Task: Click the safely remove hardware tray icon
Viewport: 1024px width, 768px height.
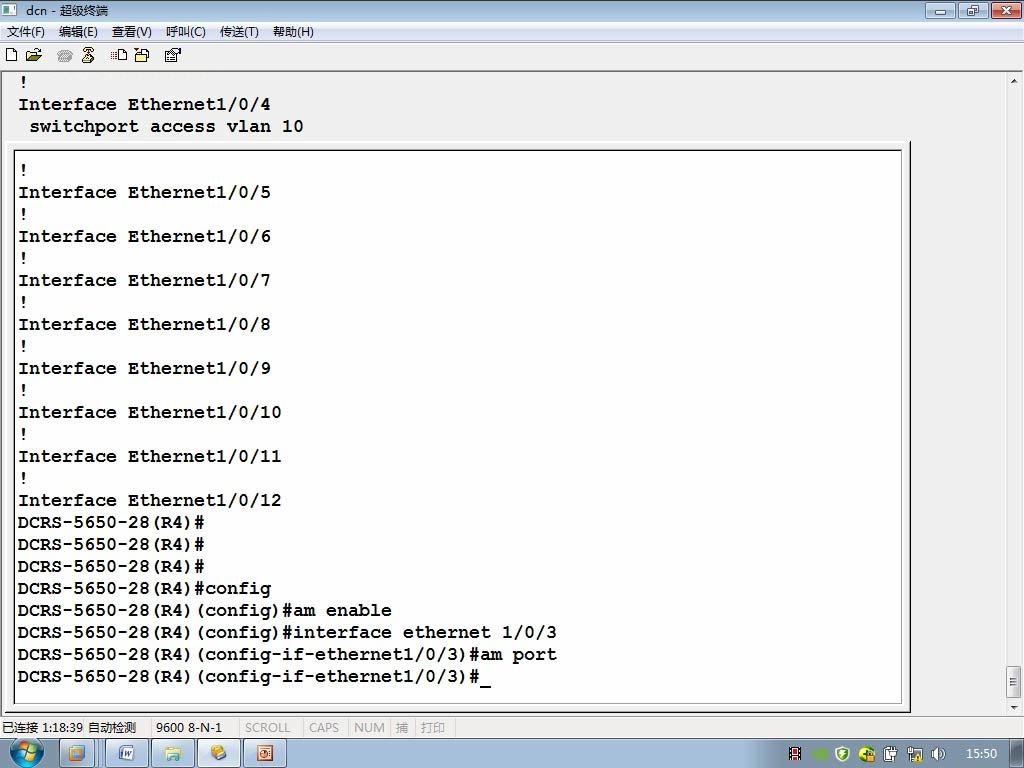Action: pyautogui.click(x=891, y=754)
